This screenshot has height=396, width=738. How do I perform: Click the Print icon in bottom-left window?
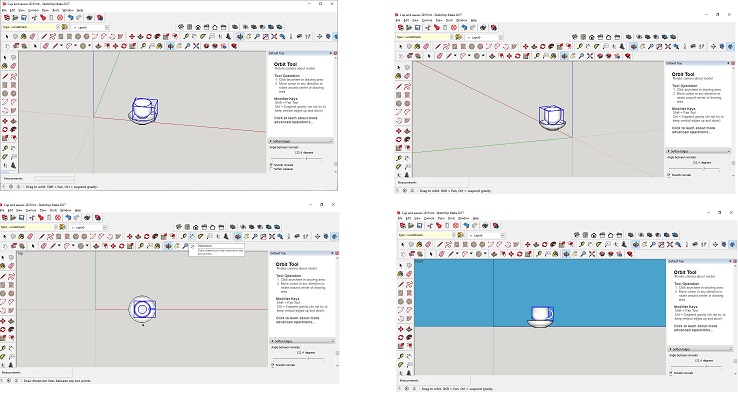click(87, 218)
